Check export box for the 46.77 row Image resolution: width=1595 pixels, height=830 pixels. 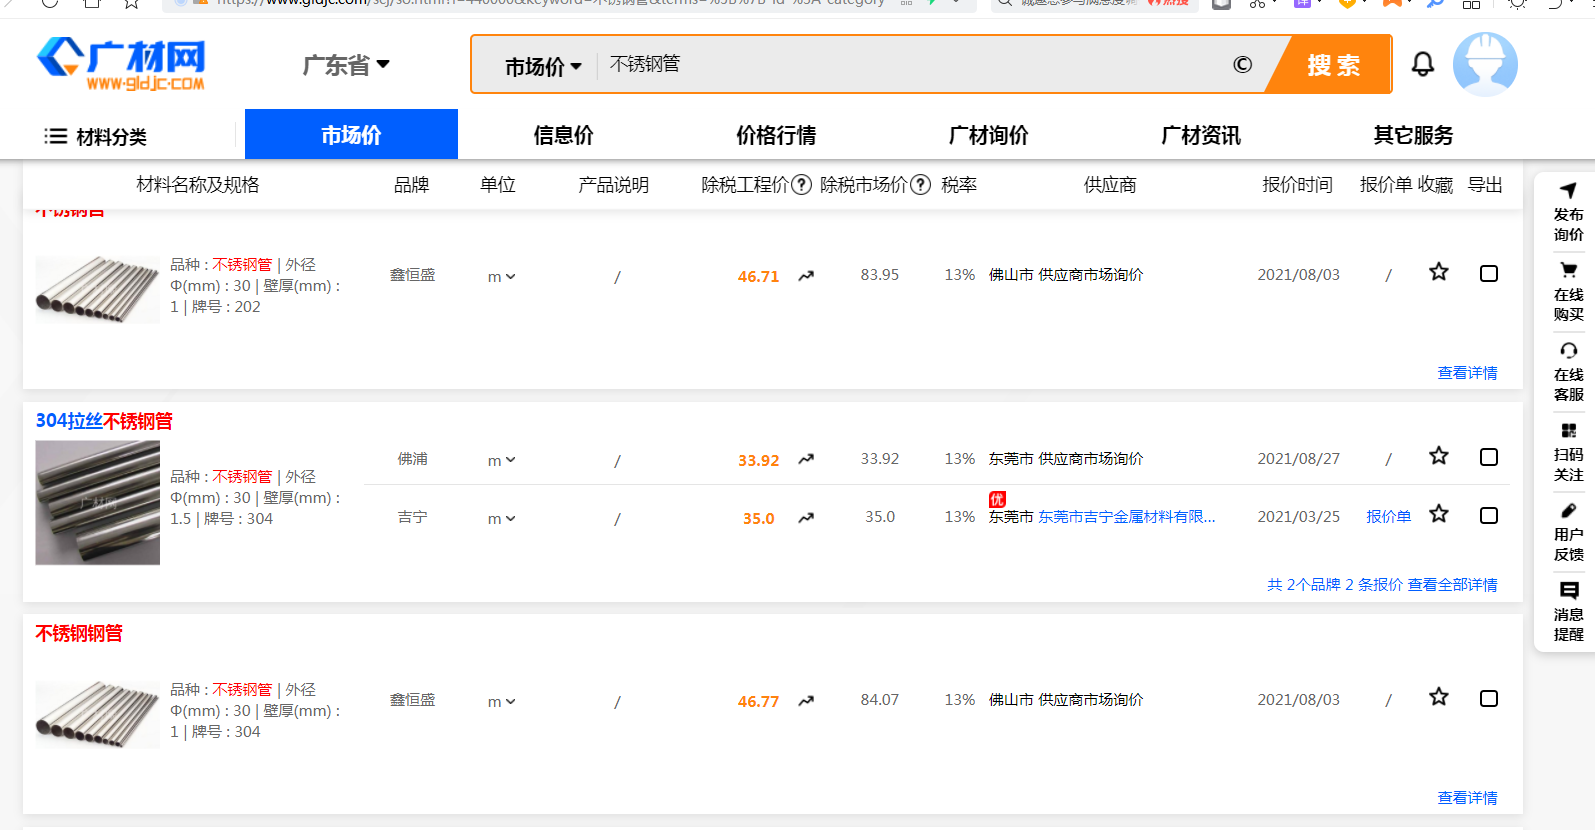pos(1488,698)
